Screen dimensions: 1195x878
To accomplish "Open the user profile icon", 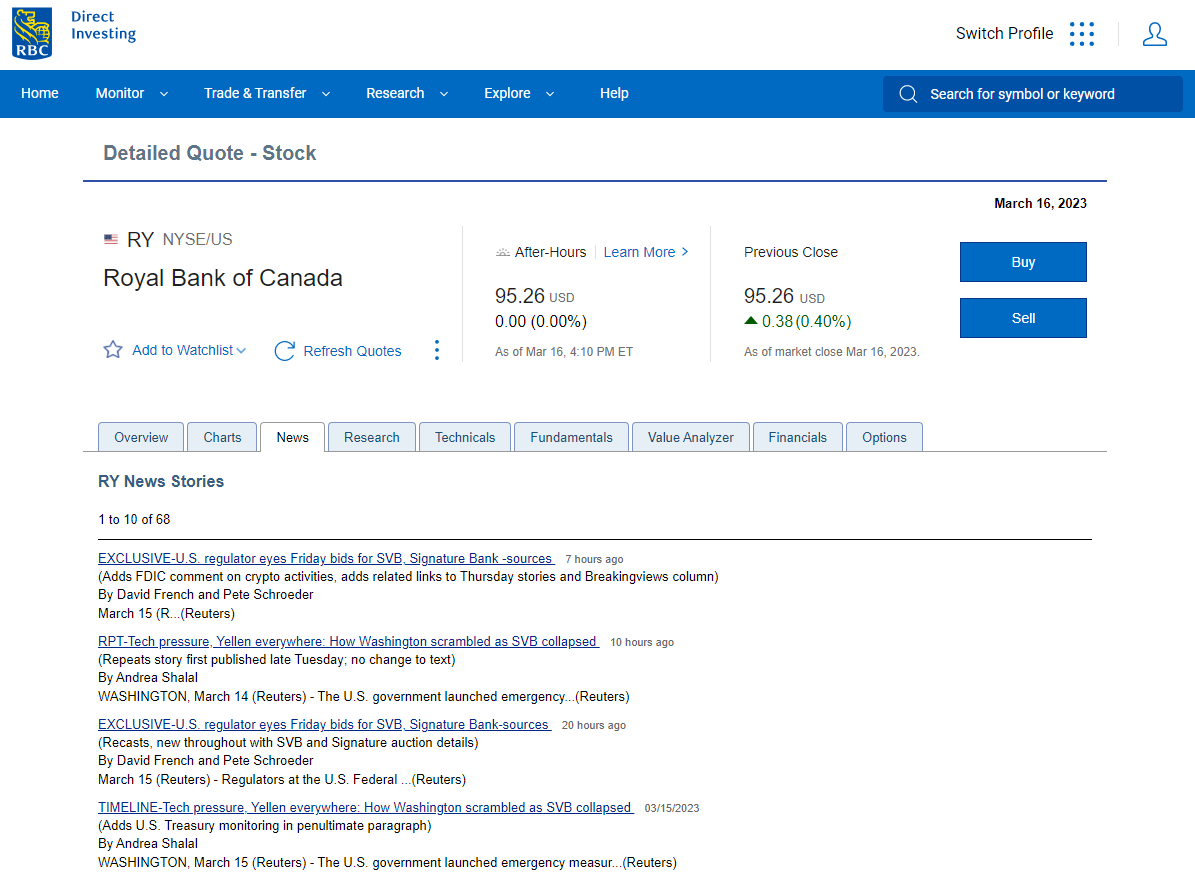I will point(1154,34).
